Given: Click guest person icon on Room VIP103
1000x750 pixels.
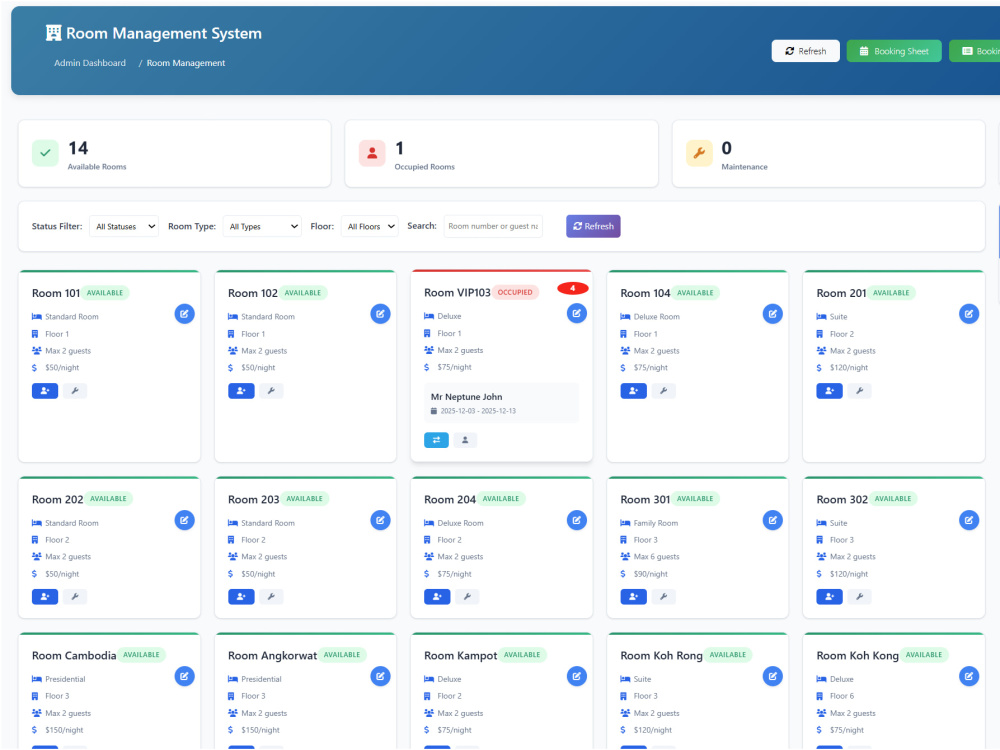Looking at the screenshot, I should point(465,440).
